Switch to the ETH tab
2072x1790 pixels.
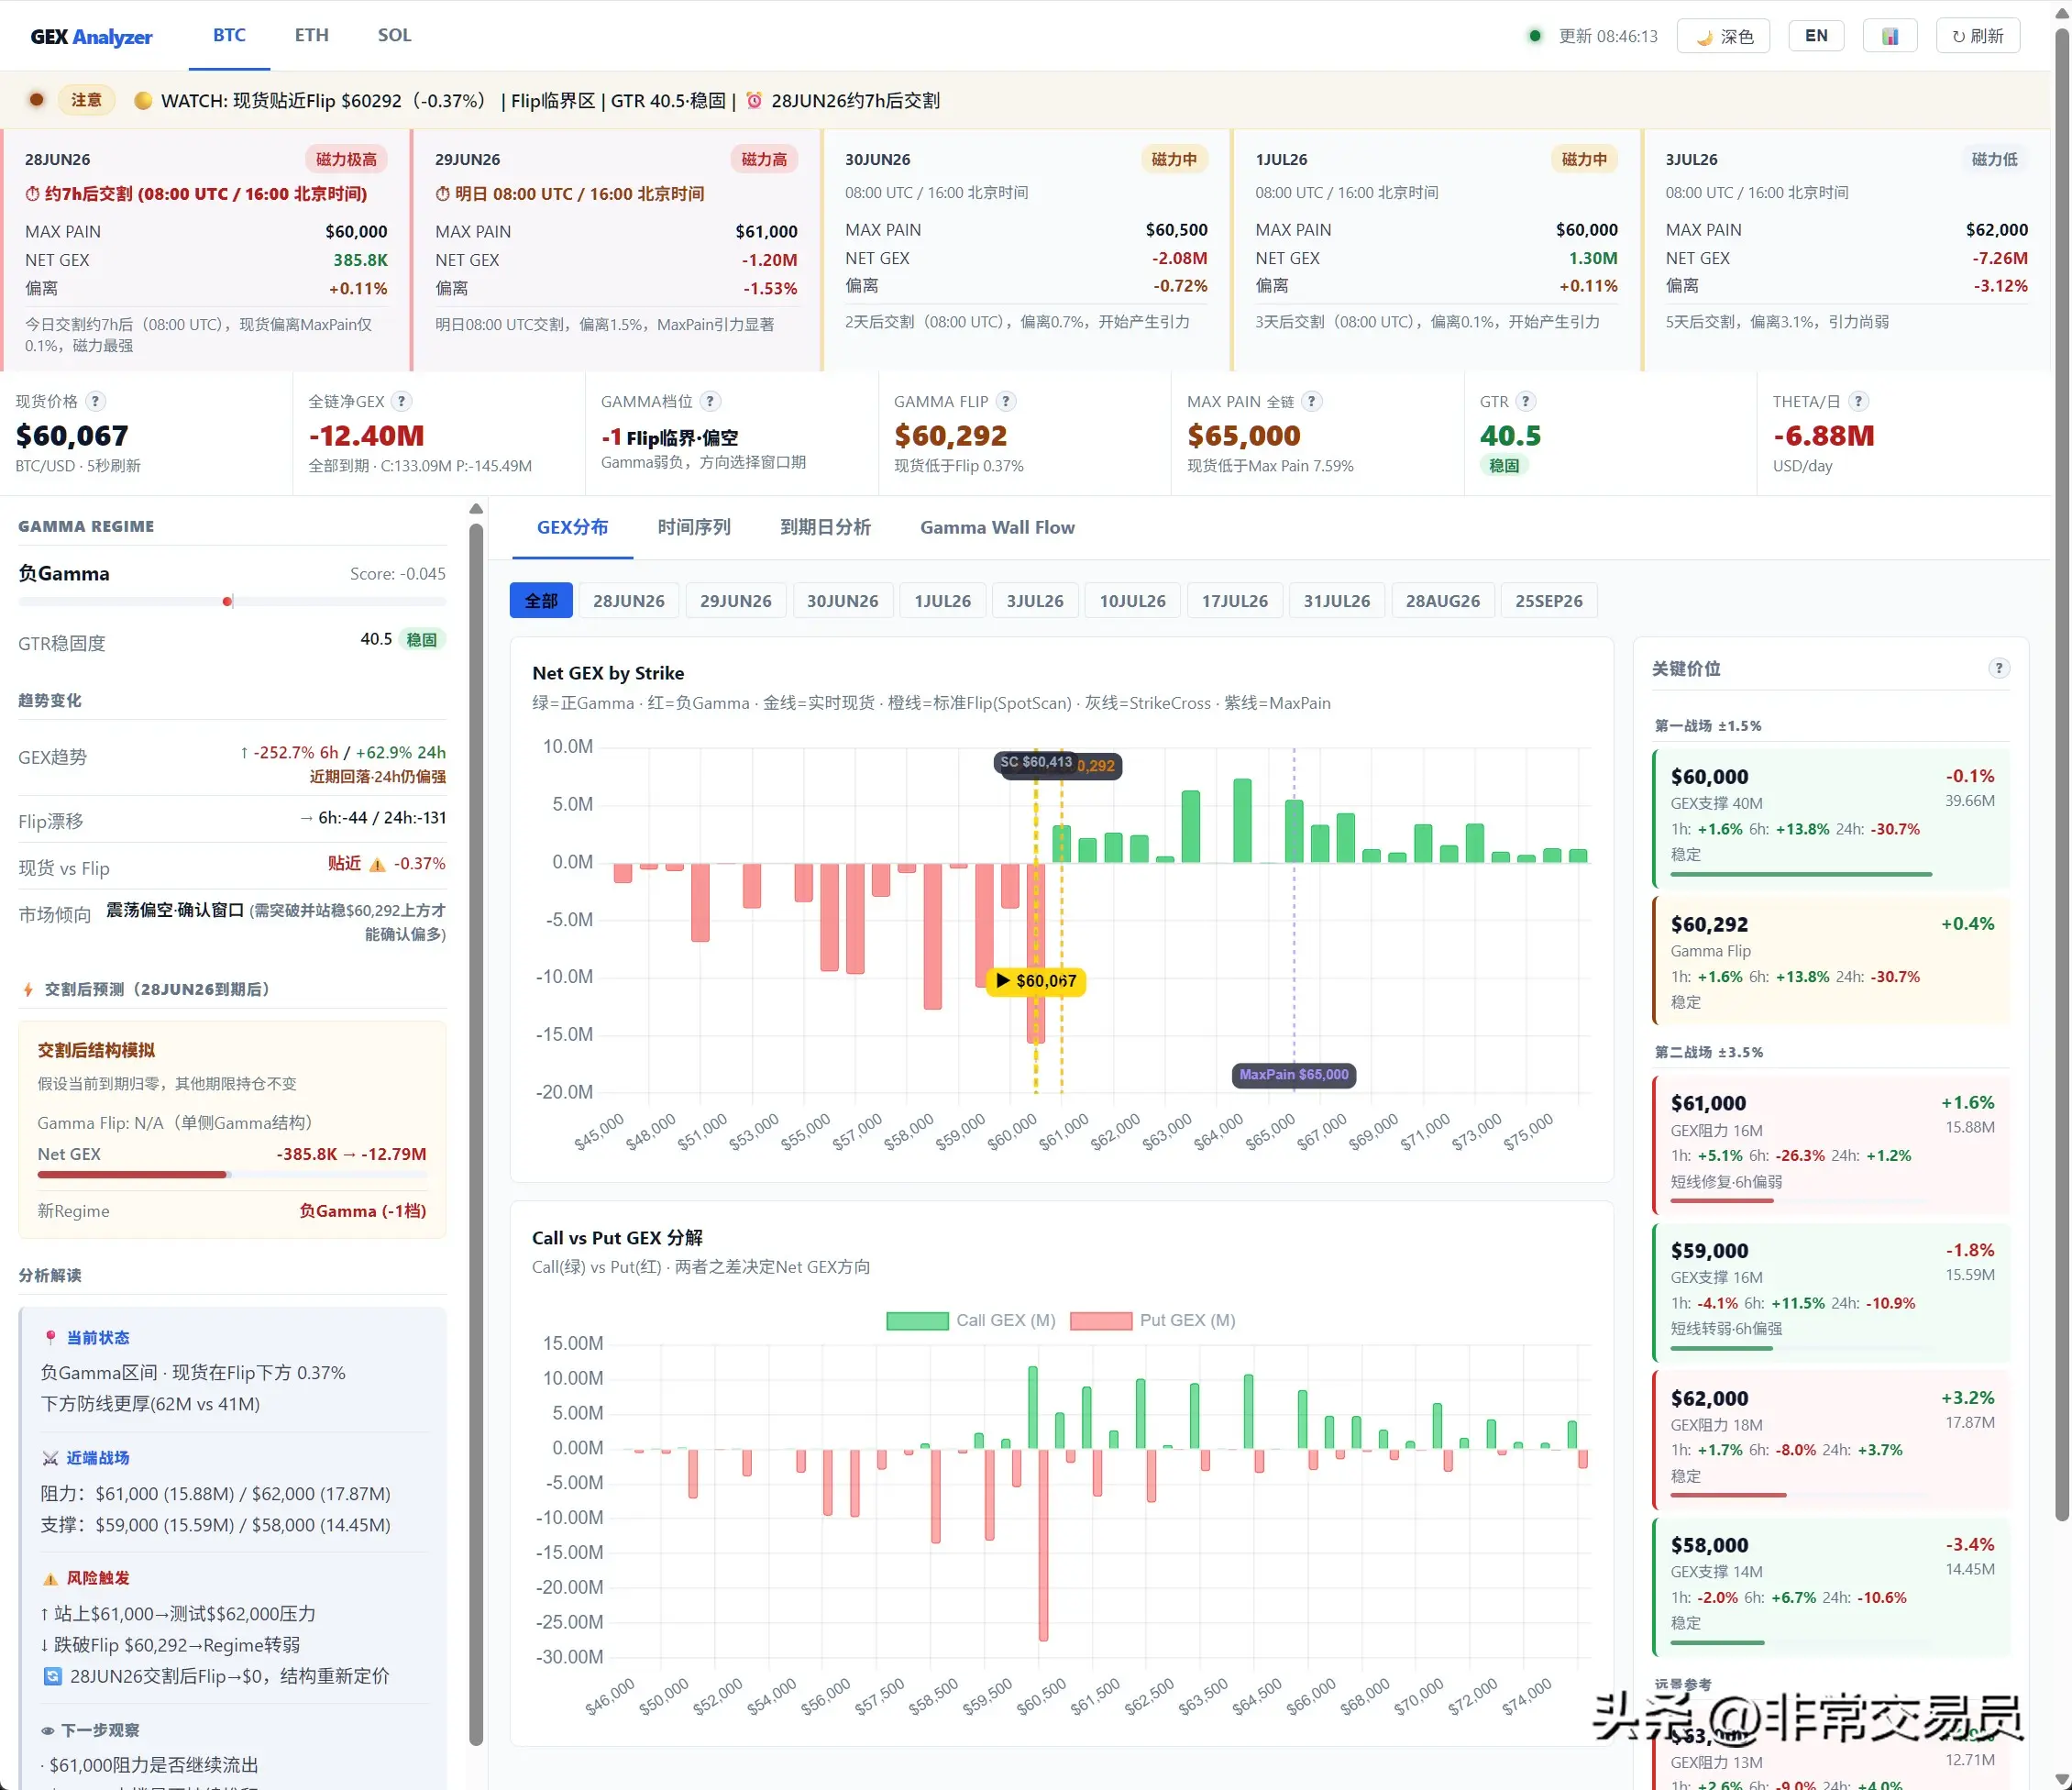pyautogui.click(x=311, y=35)
